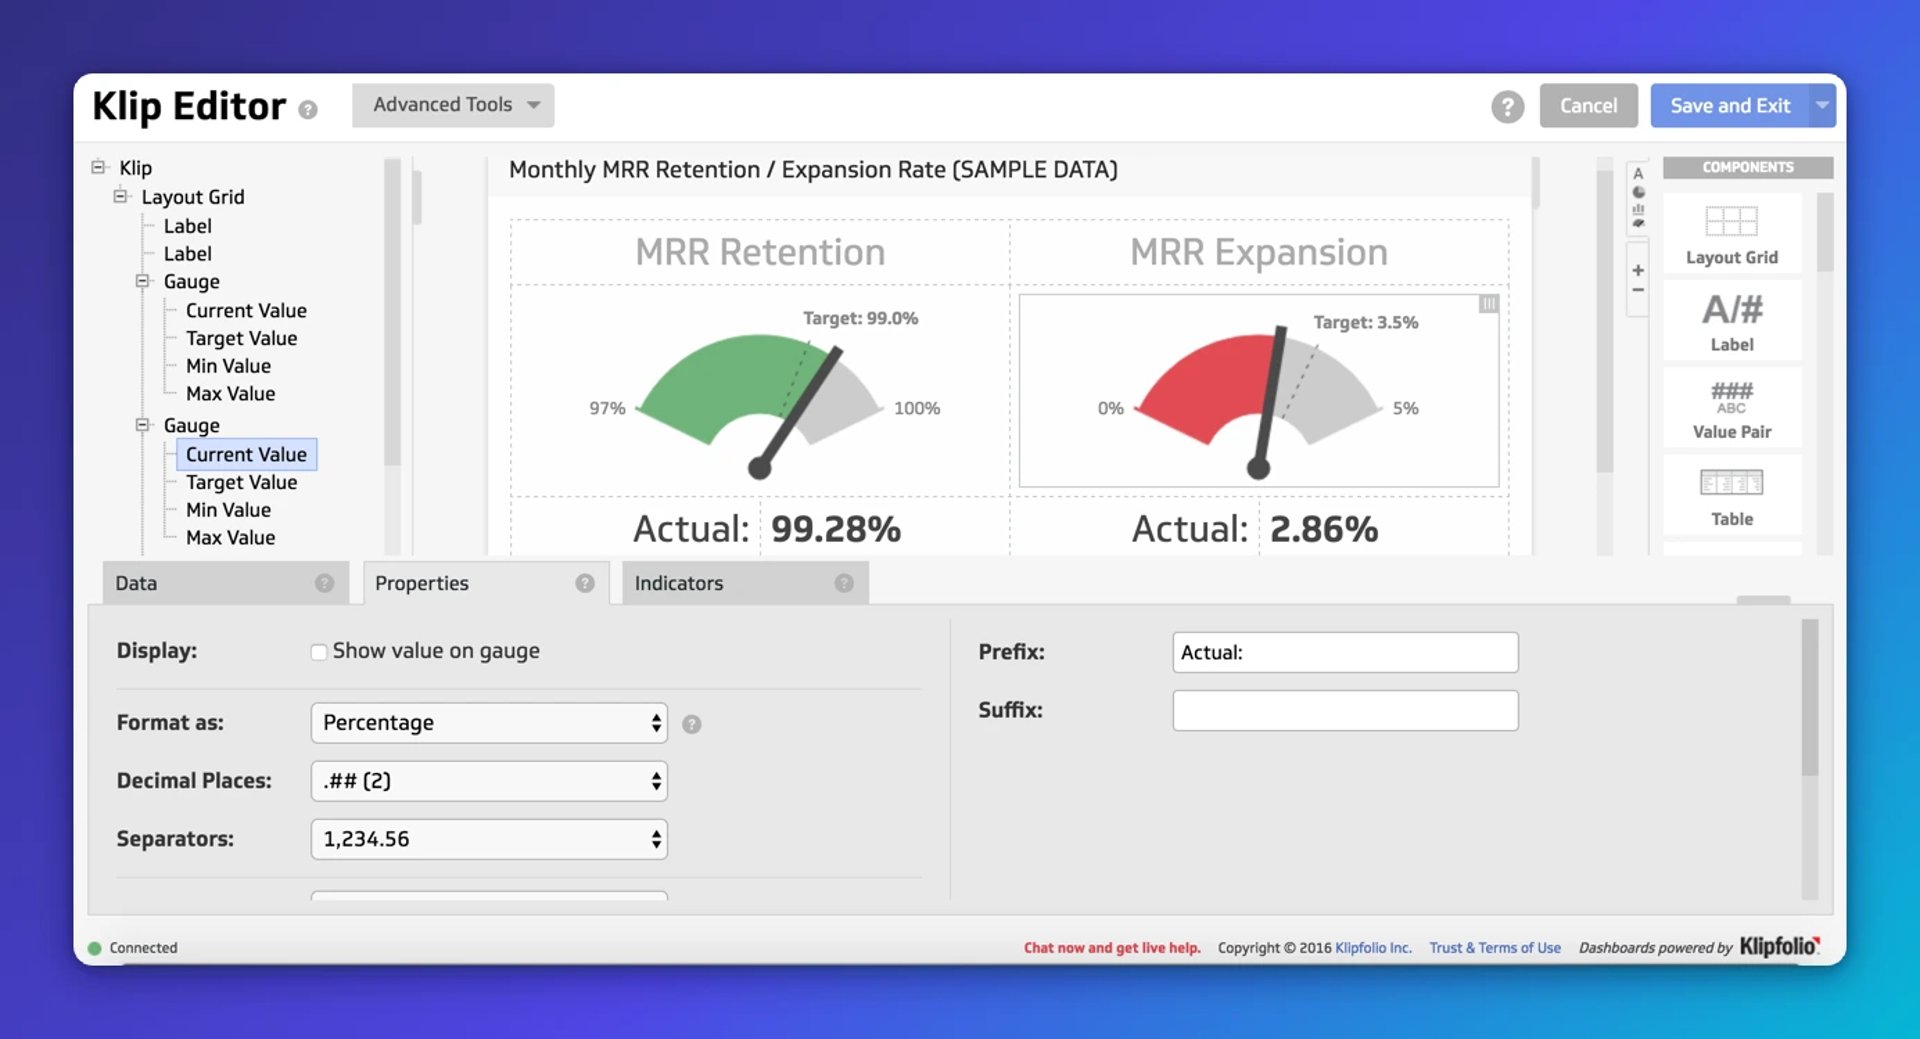This screenshot has height=1039, width=1920.
Task: Enable Show value on gauge checkbox
Action: pos(319,652)
